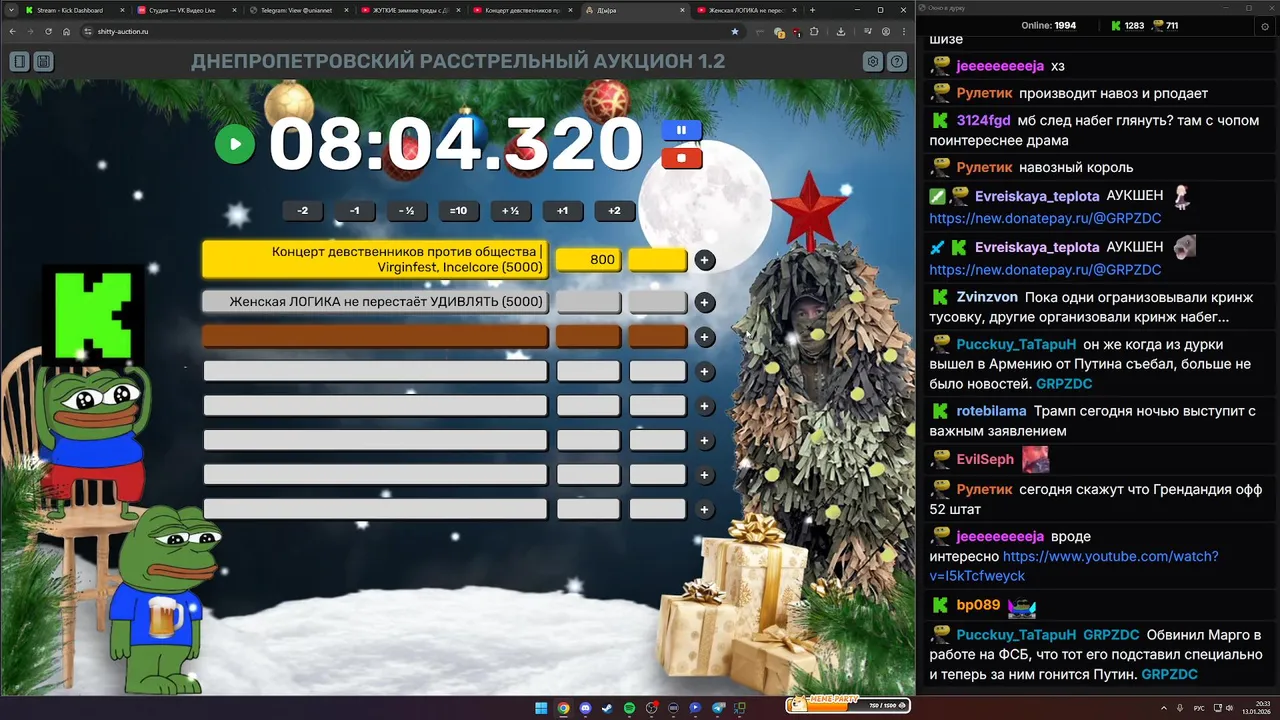The image size is (1280, 720).
Task: Click the save floppy disk icon
Action: [43, 61]
